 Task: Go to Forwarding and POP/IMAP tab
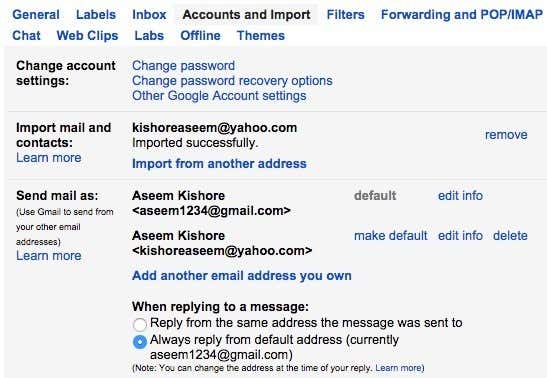(x=462, y=15)
